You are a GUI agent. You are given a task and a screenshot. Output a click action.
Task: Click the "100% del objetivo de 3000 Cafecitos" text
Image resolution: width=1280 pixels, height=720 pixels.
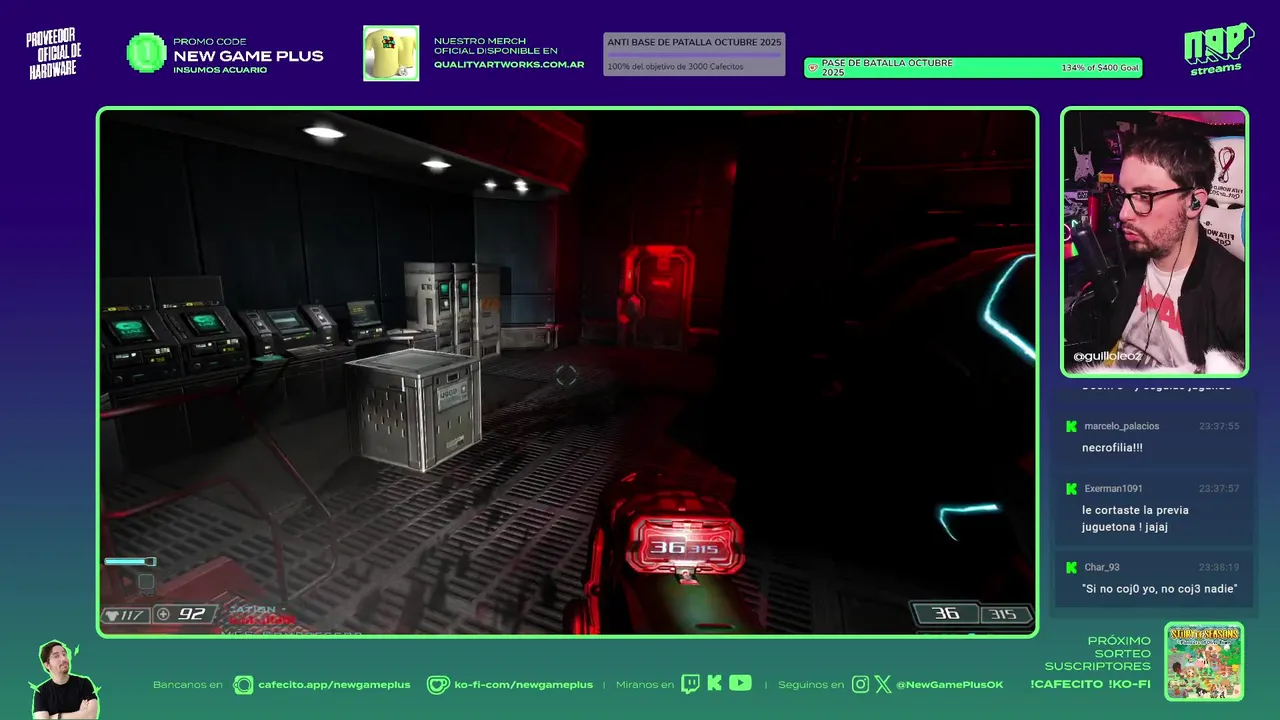pos(675,66)
